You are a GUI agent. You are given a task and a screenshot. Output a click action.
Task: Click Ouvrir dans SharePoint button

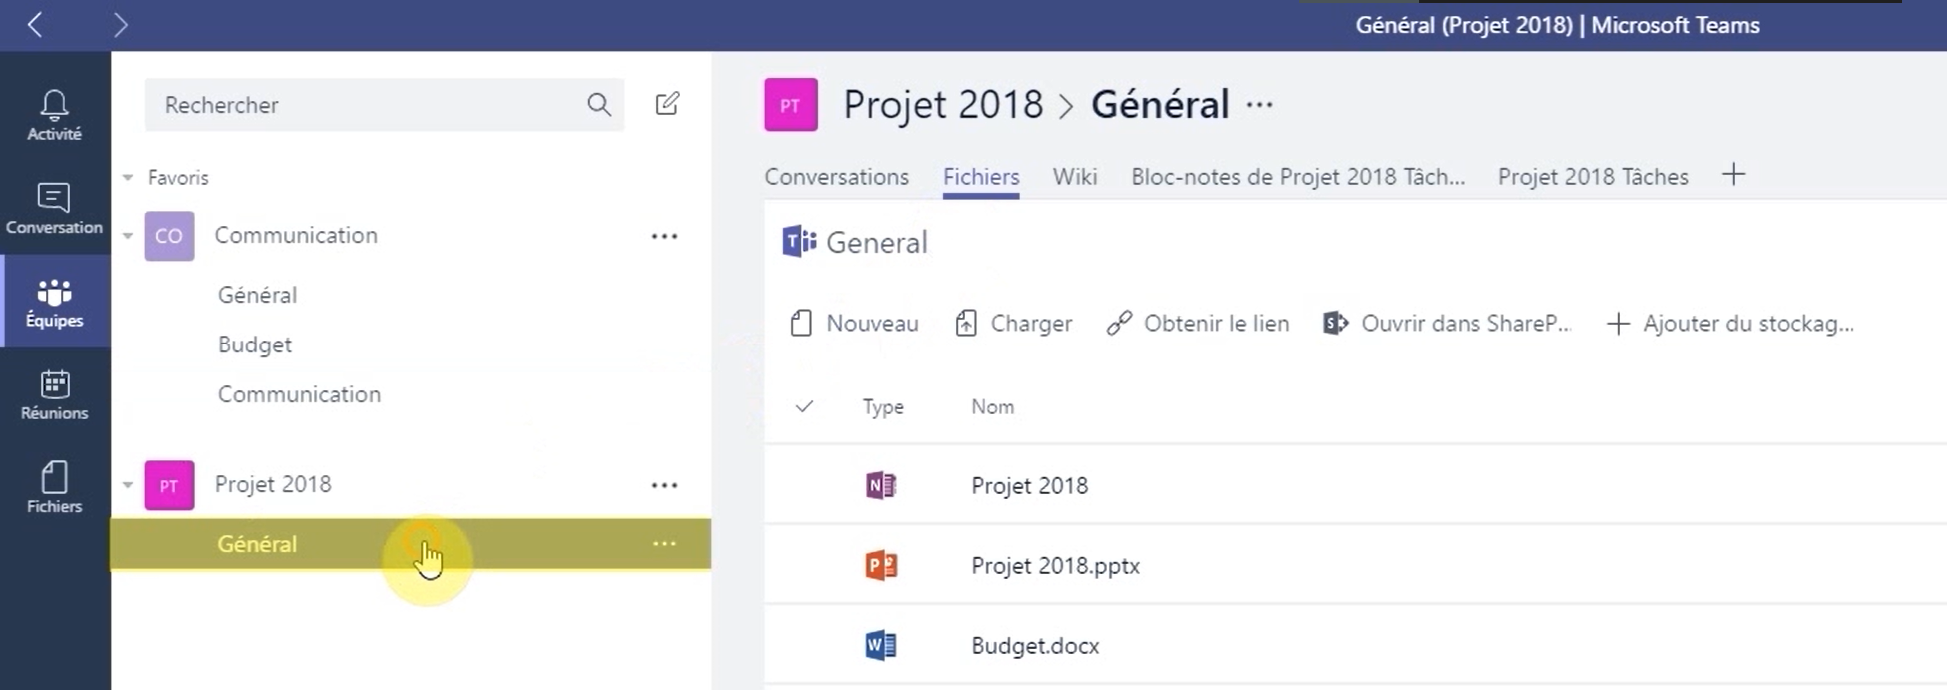click(x=1447, y=323)
